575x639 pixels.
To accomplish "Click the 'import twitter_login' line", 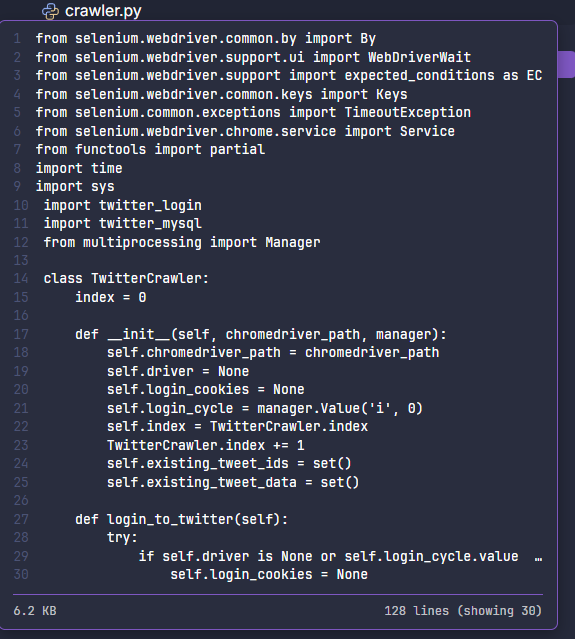I will (x=123, y=205).
